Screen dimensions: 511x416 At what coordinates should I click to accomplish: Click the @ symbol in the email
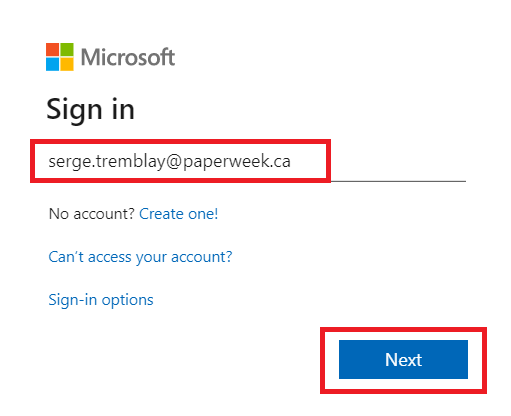[174, 162]
